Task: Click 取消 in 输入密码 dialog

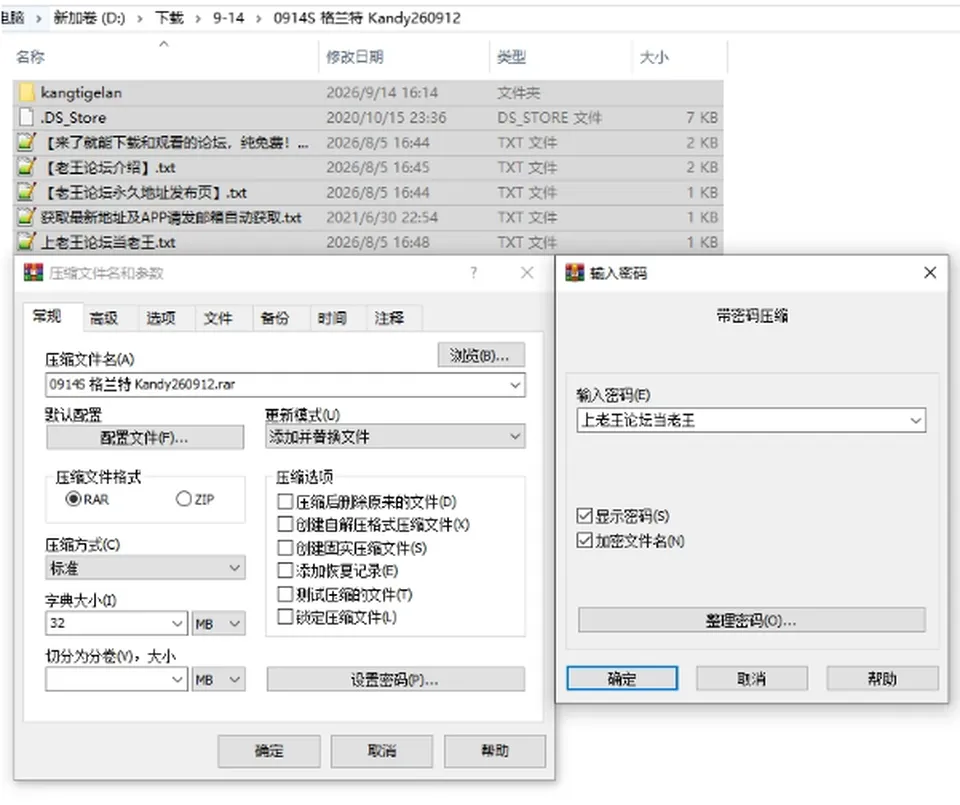Action: (752, 678)
